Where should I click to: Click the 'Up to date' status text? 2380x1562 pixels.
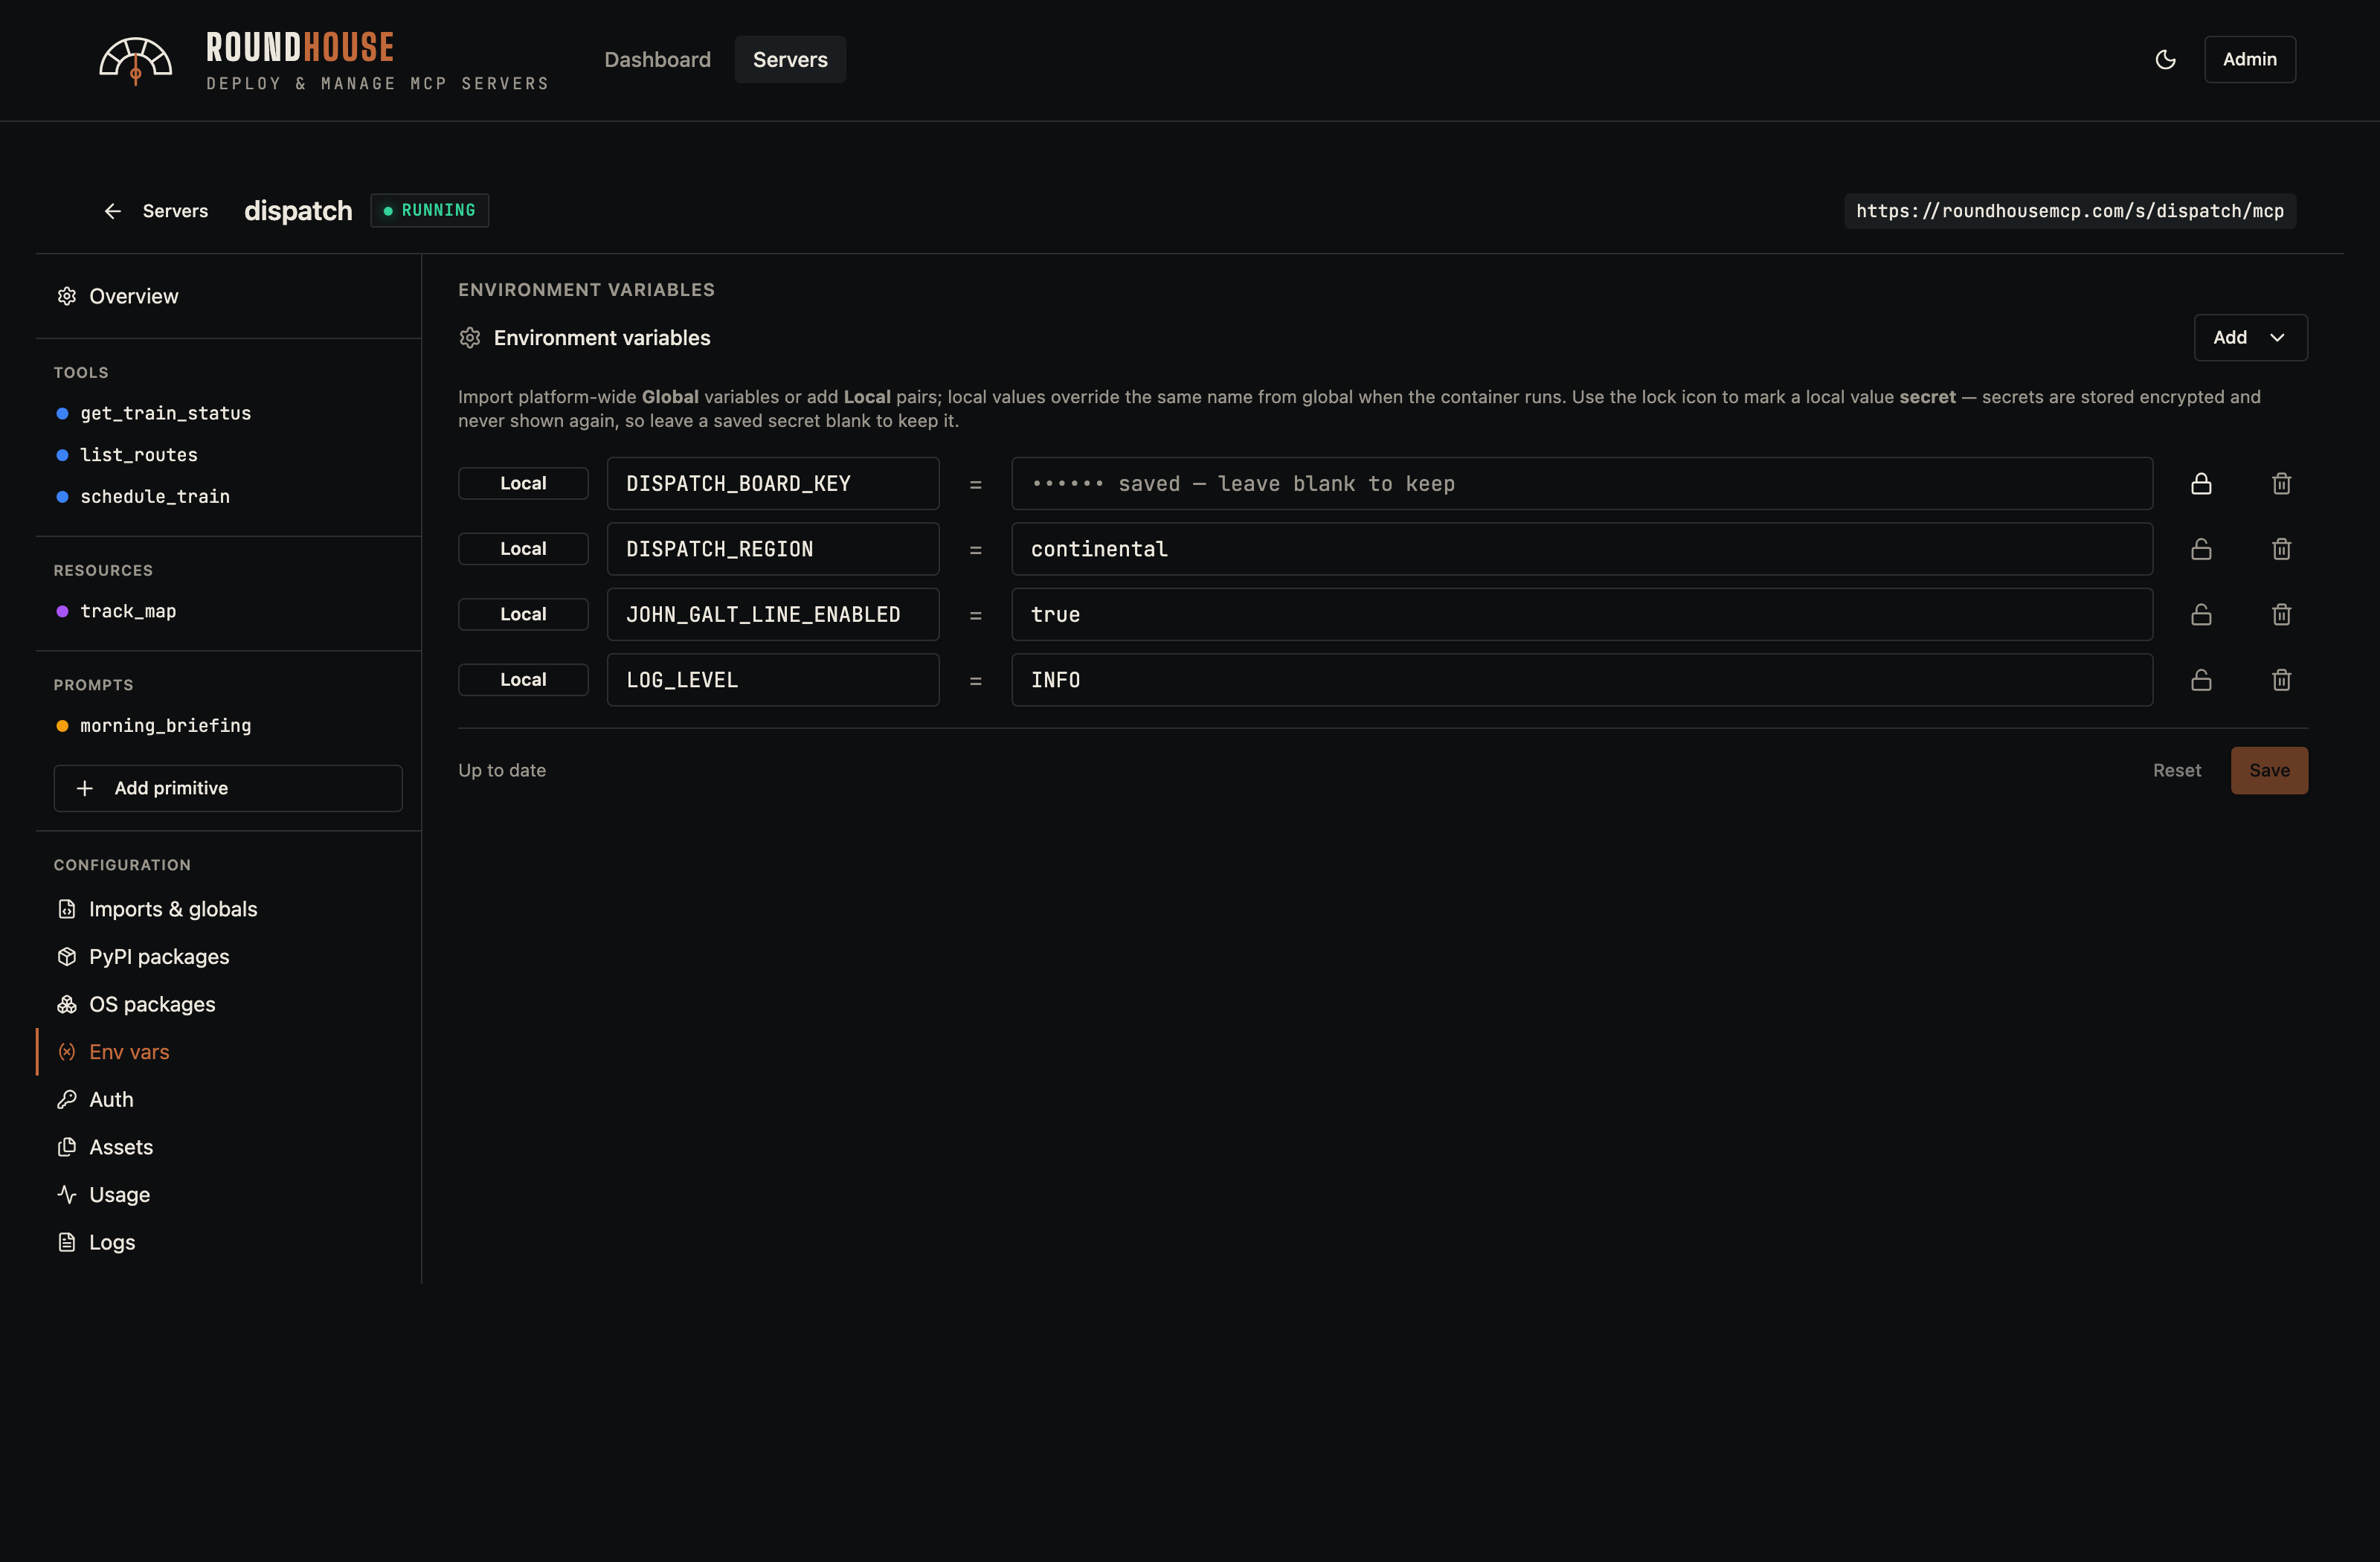point(502,771)
